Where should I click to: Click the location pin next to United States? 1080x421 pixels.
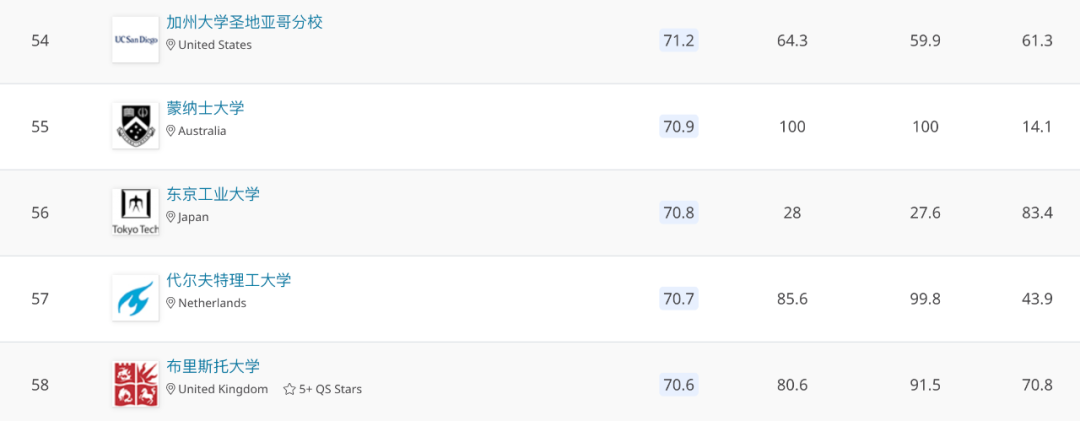click(171, 45)
